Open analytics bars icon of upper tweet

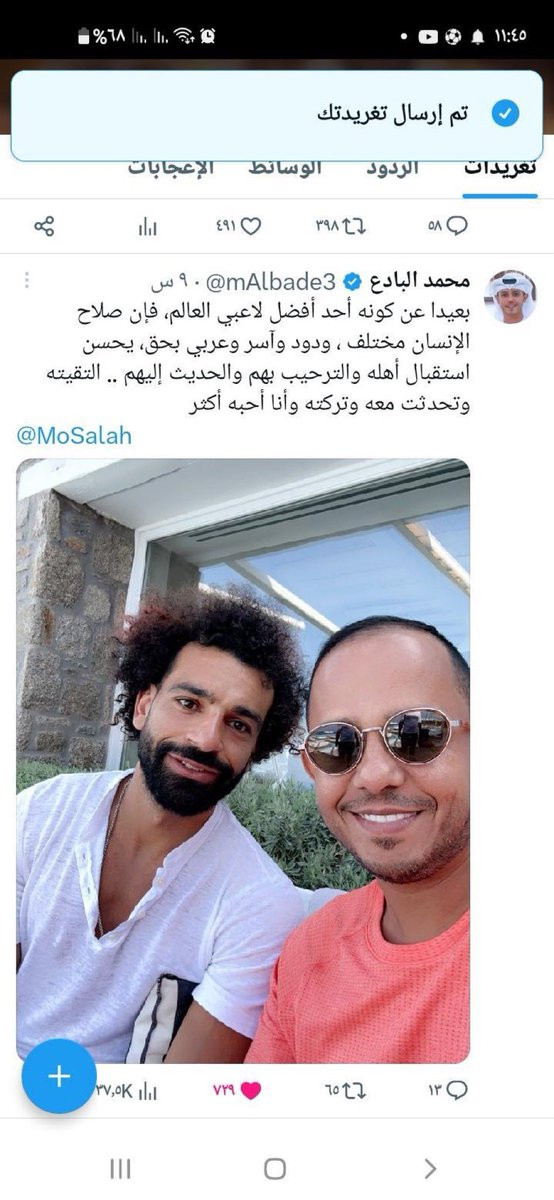point(147,227)
